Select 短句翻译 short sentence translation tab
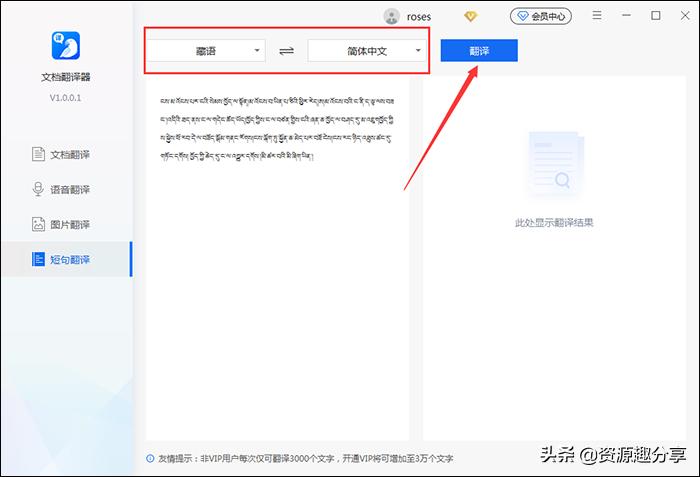The width and height of the screenshot is (700, 477). click(66, 259)
